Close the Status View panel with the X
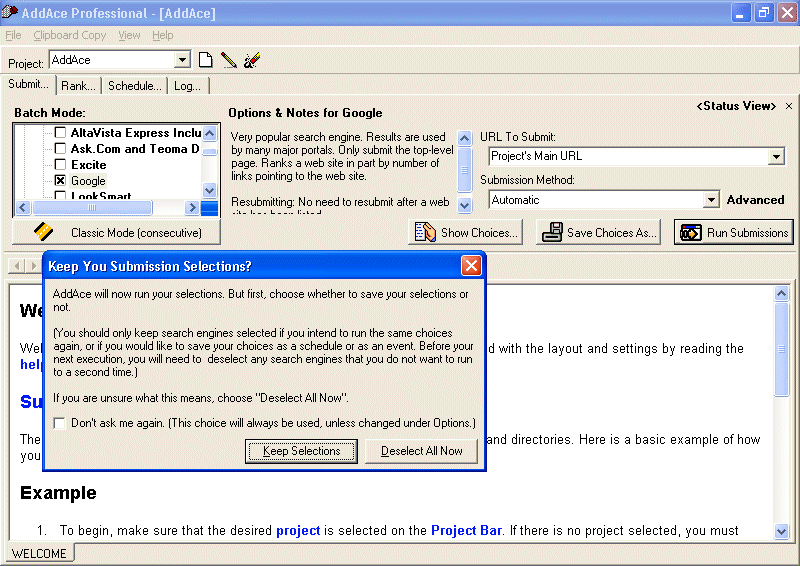Image resolution: width=800 pixels, height=566 pixels. coord(789,106)
